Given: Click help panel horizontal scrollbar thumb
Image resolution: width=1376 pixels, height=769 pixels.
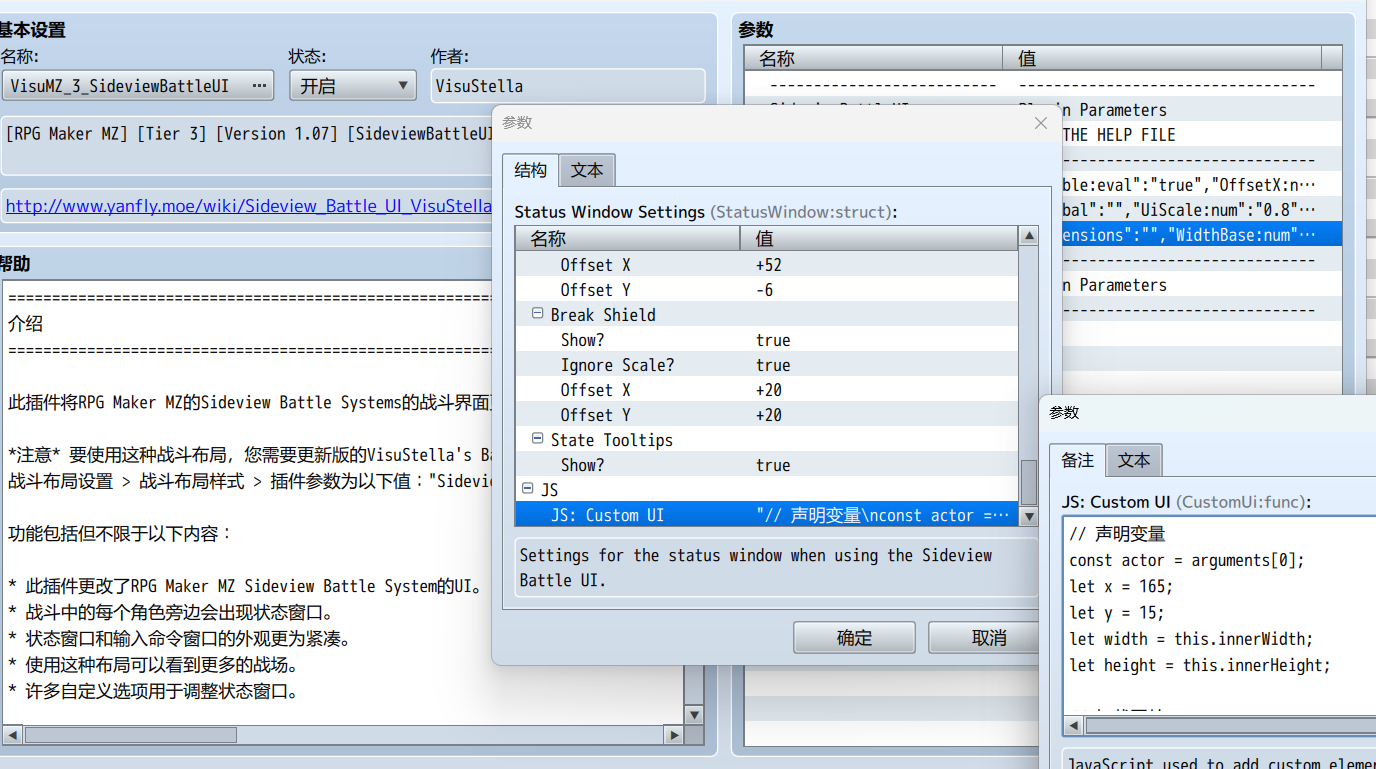Looking at the screenshot, I should pos(131,735).
